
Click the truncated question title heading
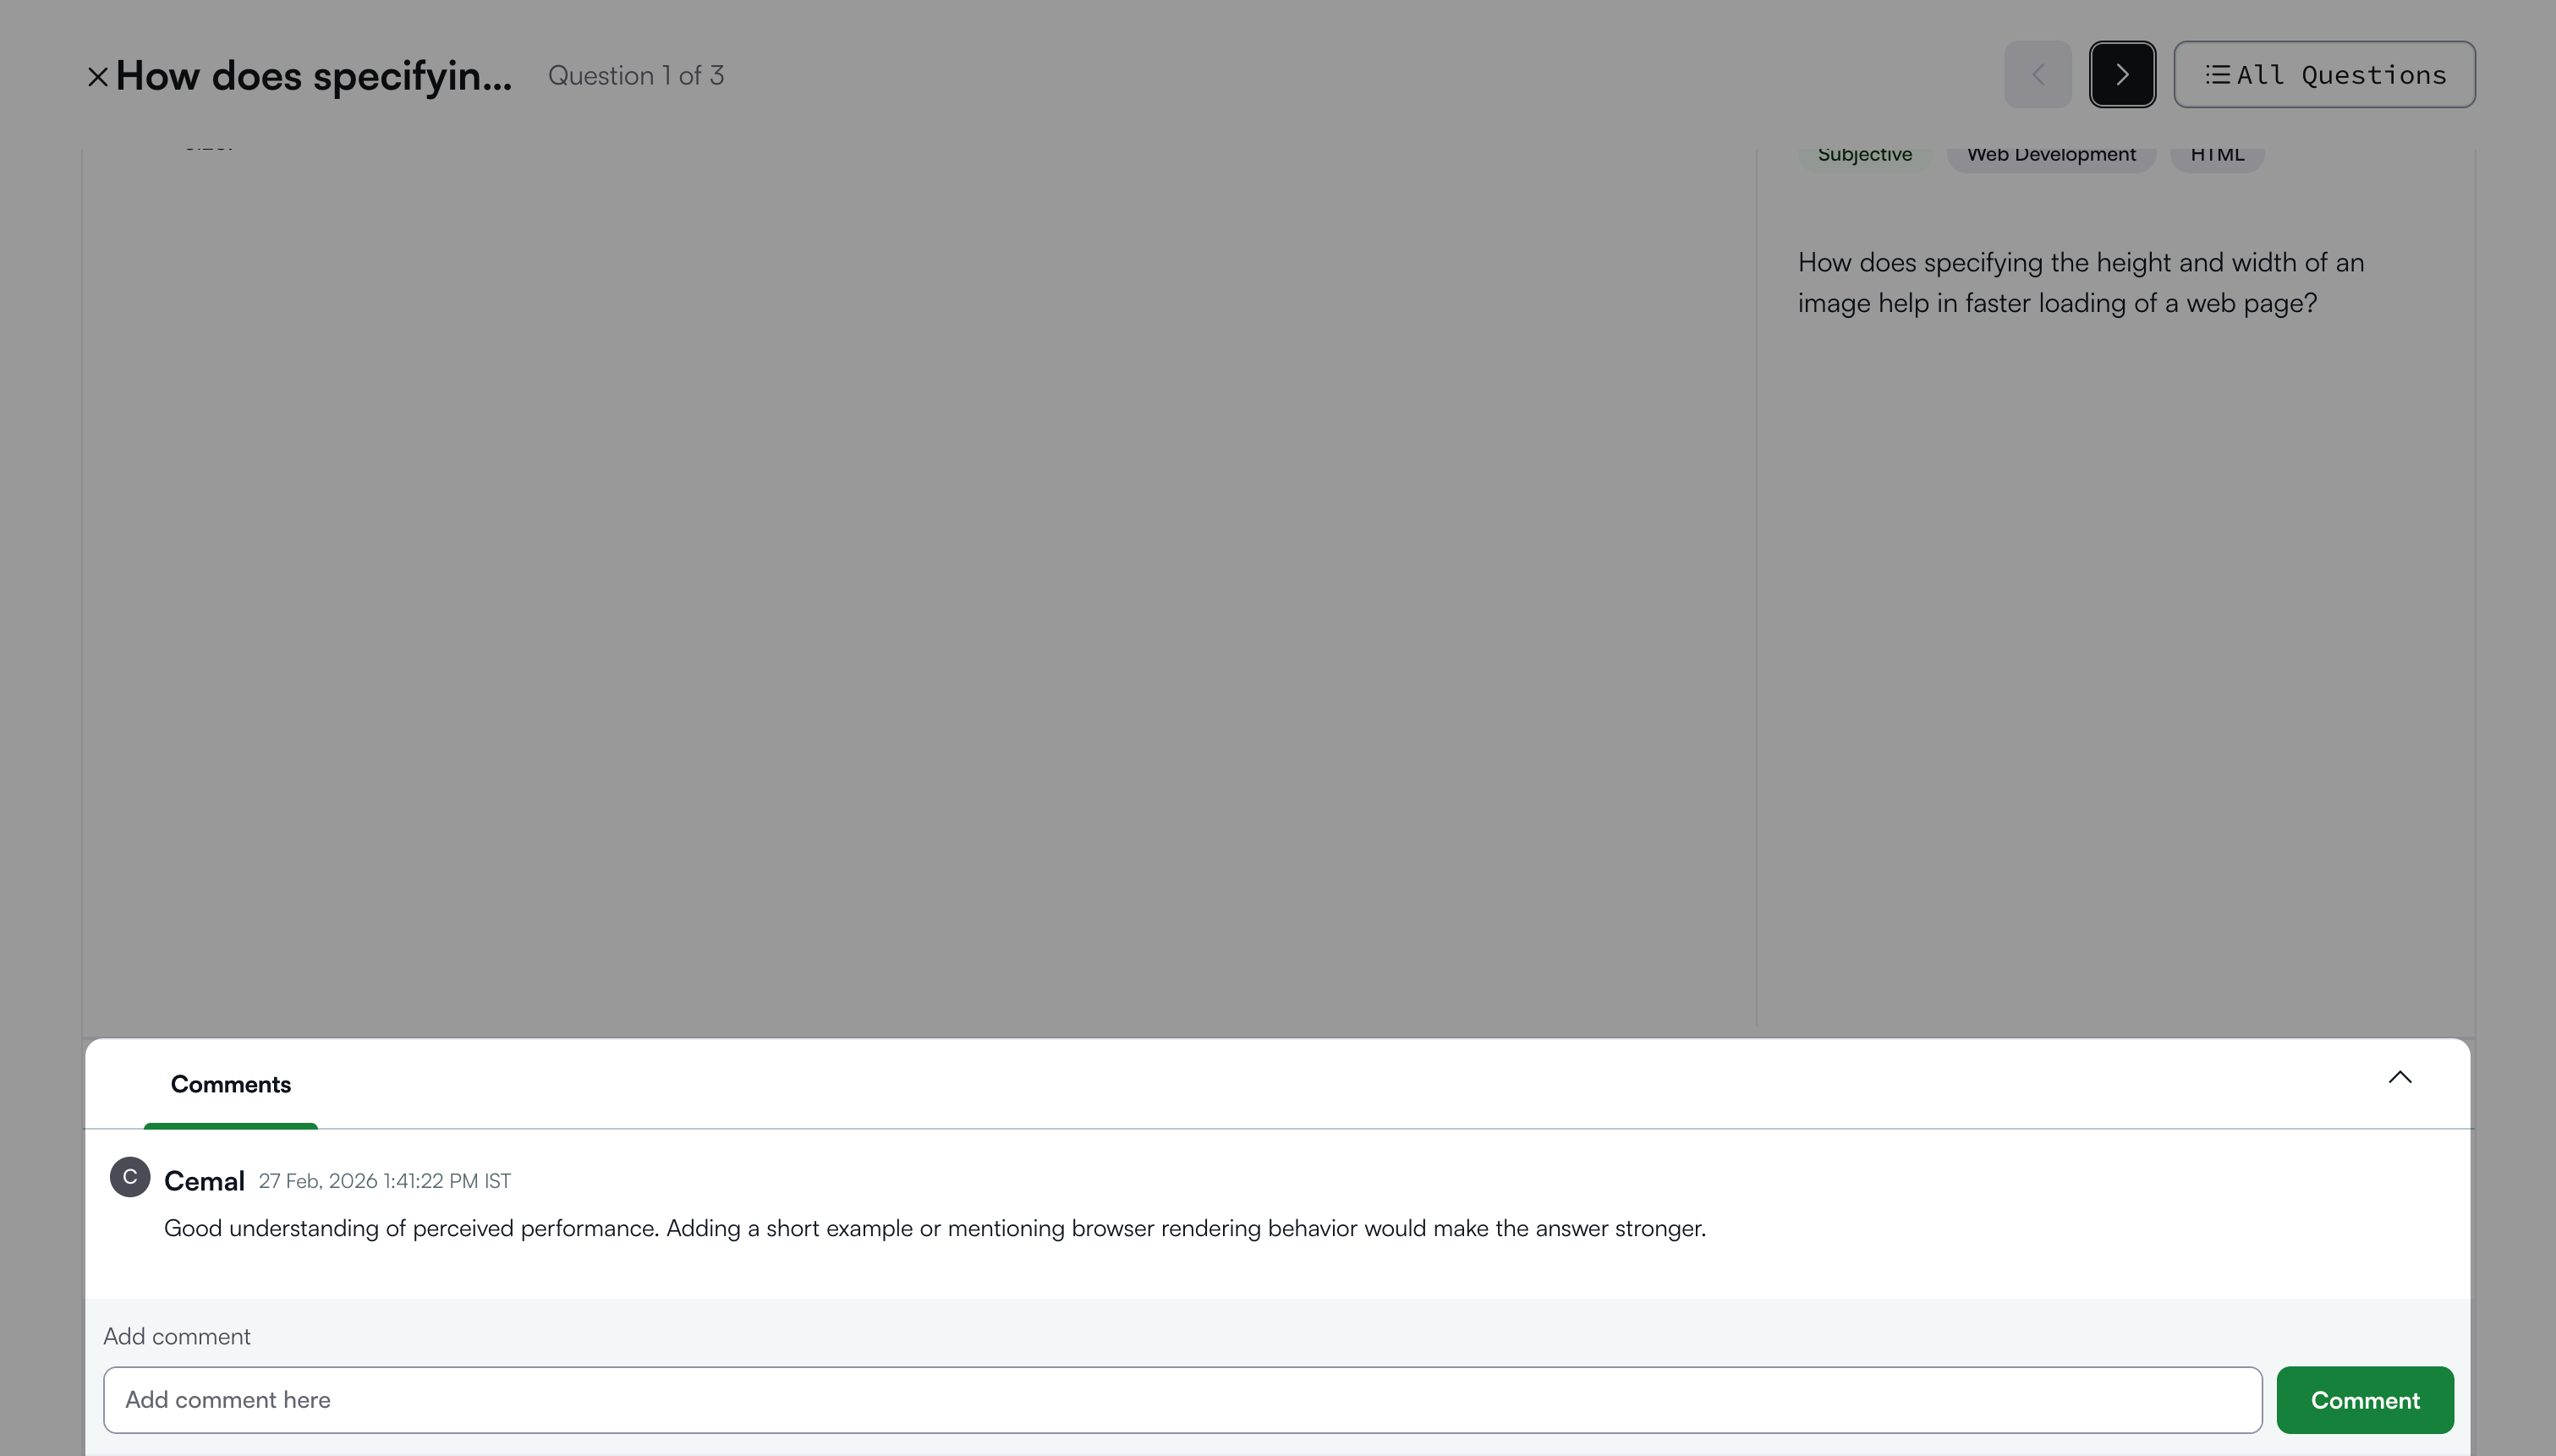313,76
